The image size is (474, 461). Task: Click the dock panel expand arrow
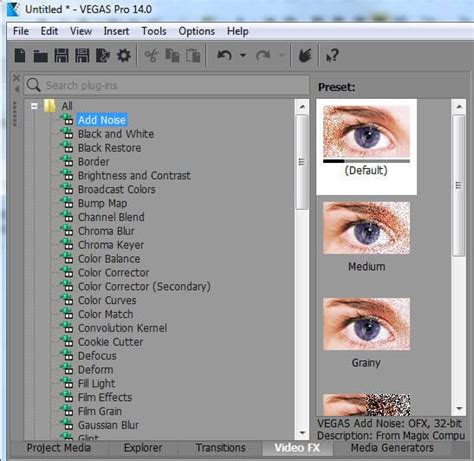point(17,89)
